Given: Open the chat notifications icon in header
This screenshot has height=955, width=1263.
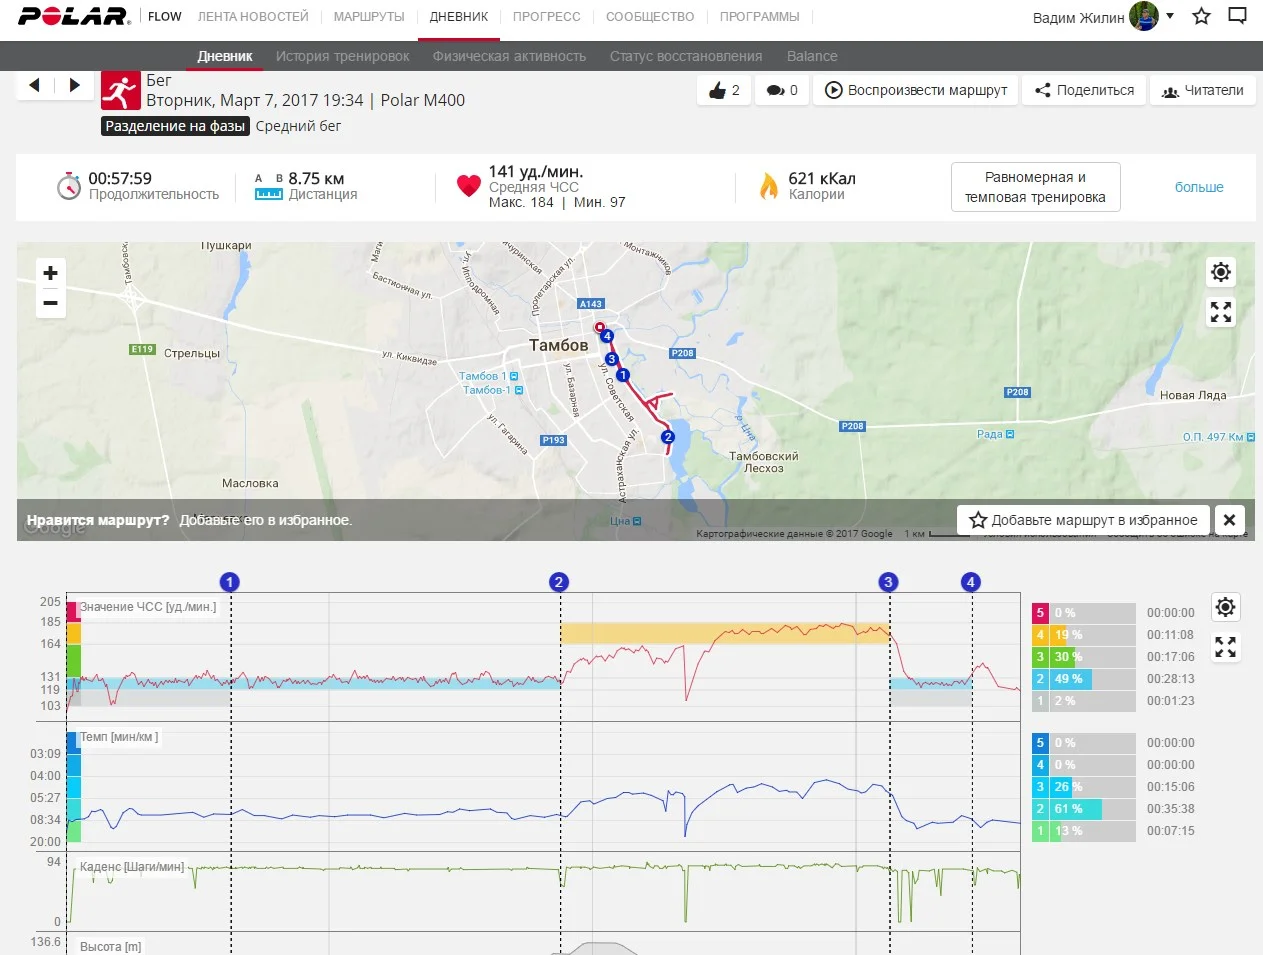Looking at the screenshot, I should click(1237, 16).
